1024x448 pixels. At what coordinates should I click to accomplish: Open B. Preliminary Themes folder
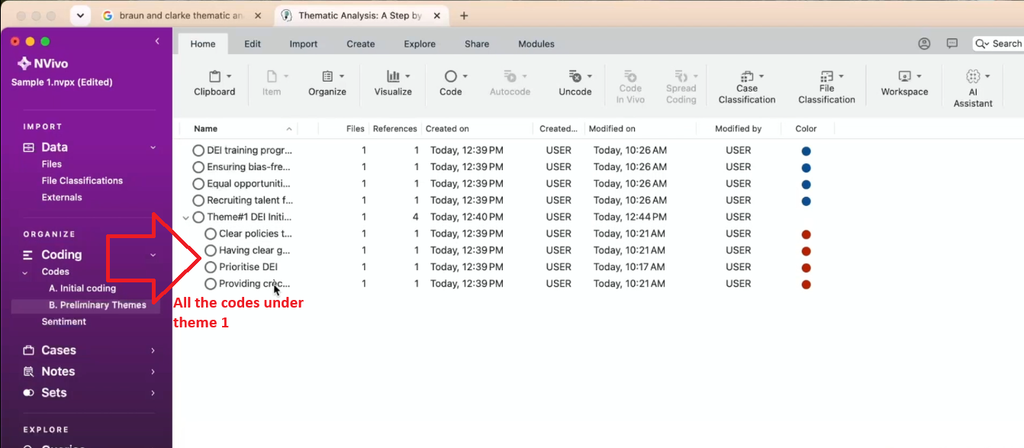tap(97, 305)
